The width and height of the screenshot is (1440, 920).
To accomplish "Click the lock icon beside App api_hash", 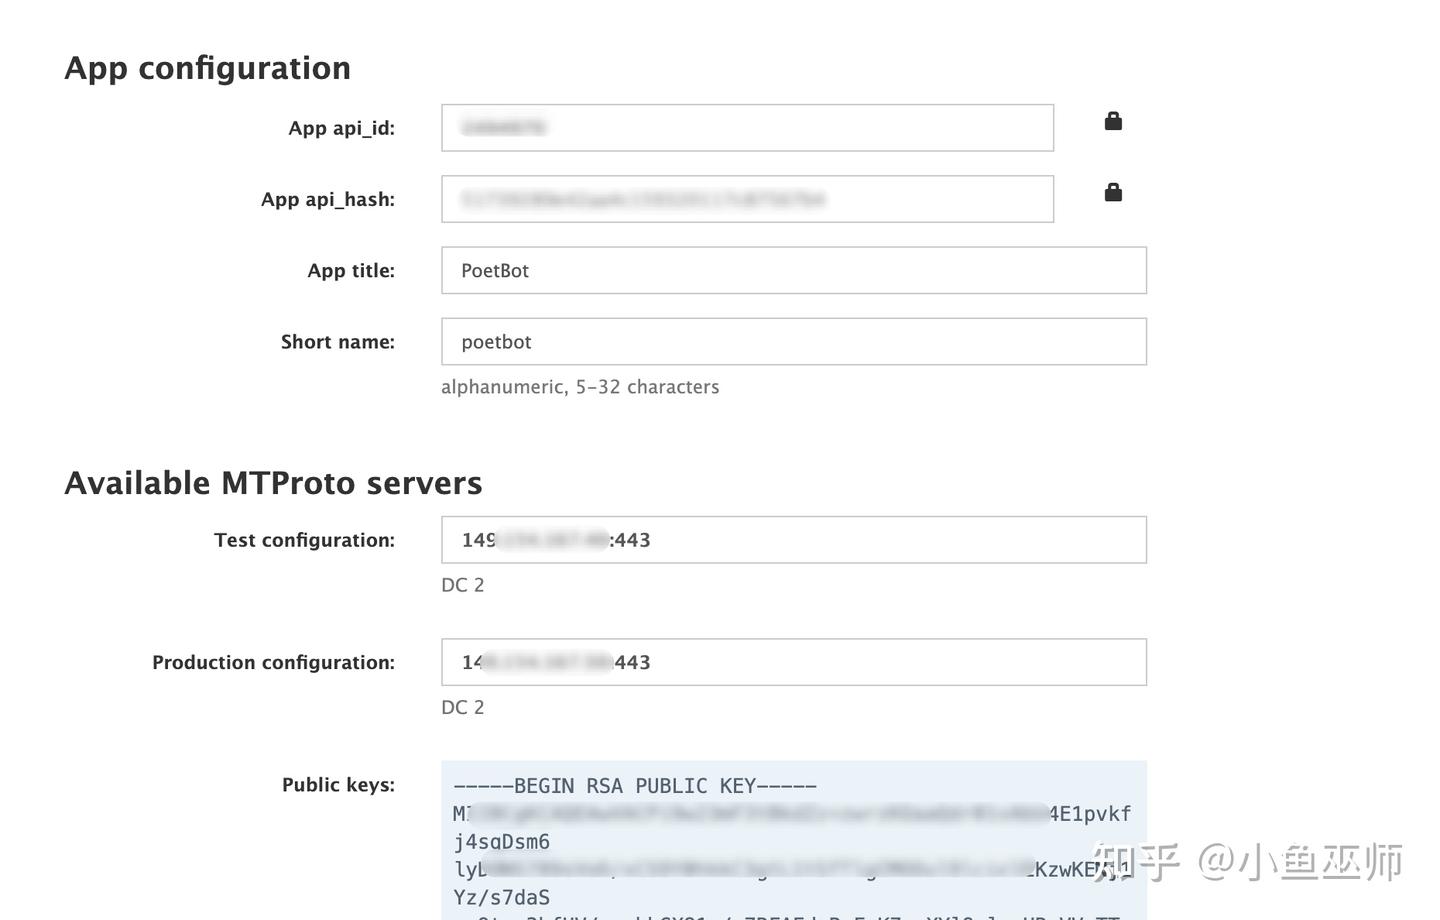I will pos(1112,192).
